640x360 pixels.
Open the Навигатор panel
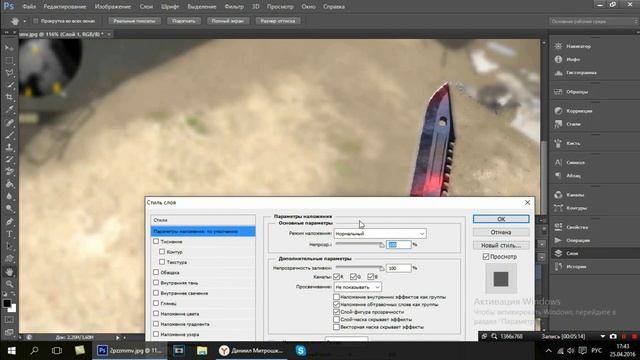(573, 46)
